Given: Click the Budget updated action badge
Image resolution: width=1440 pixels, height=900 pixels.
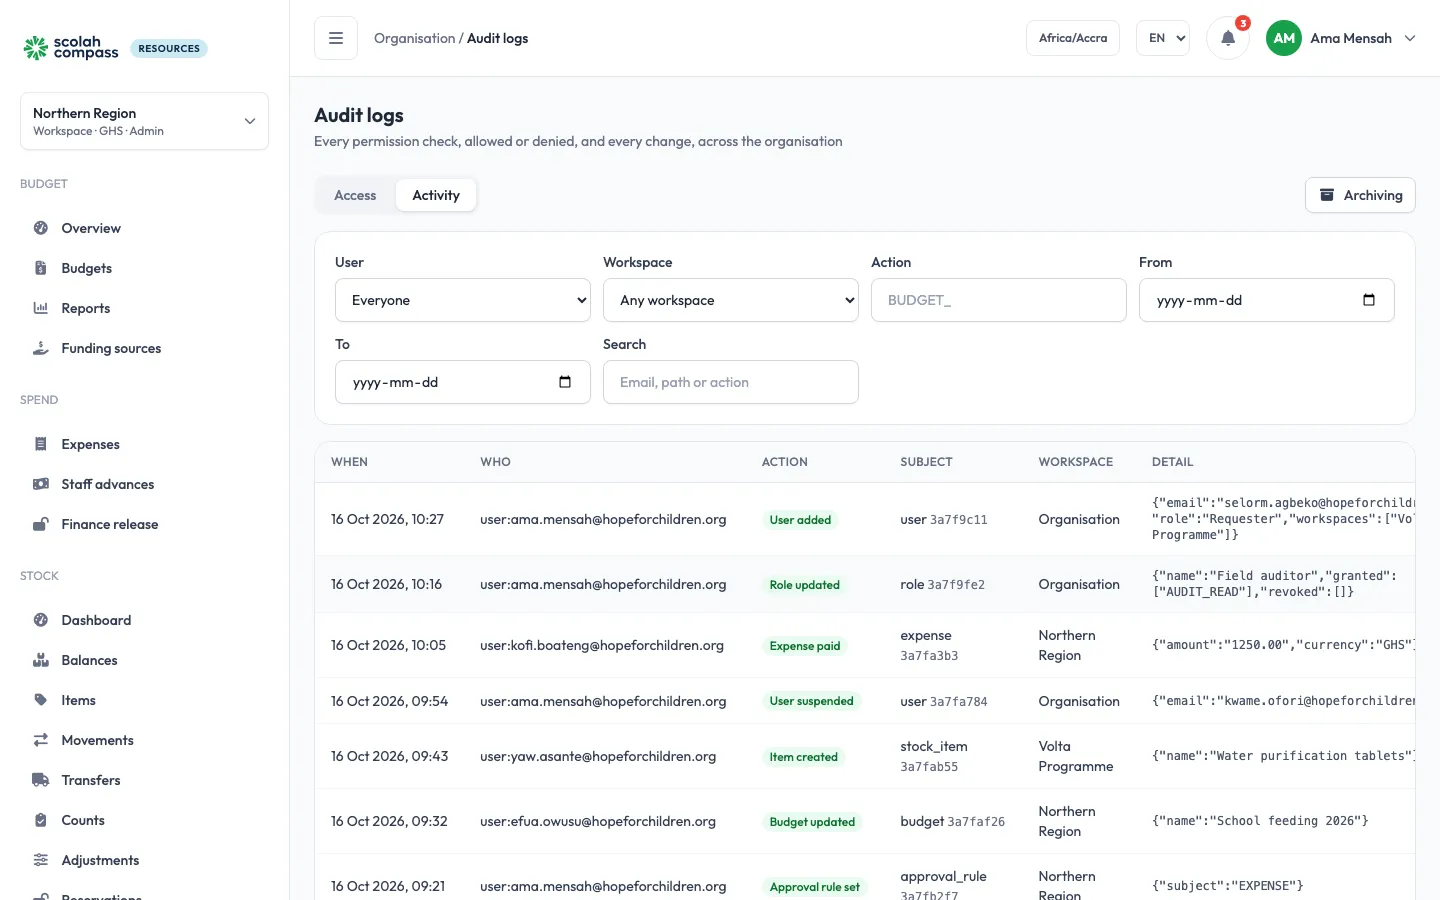Looking at the screenshot, I should coord(812,822).
